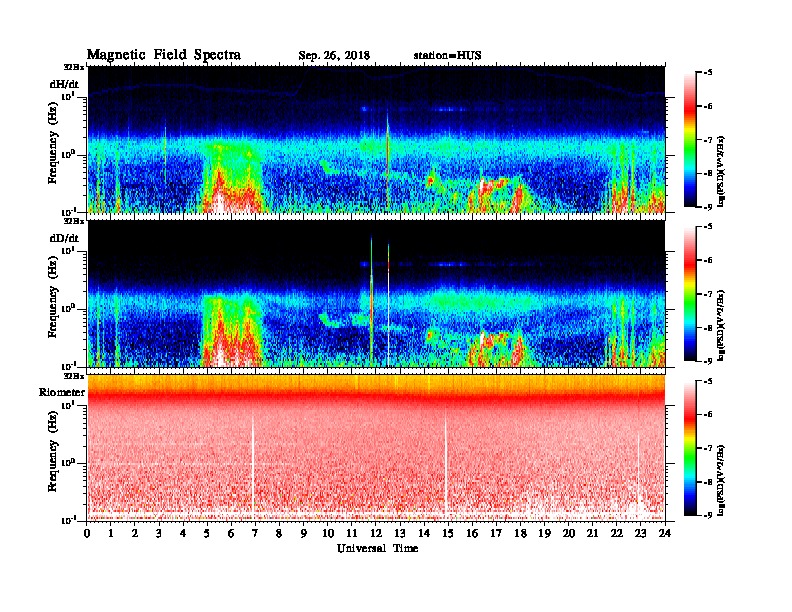Click the vertical spike near 12.5 UT in dH/dt panel
The width and height of the screenshot is (792, 612).
click(x=387, y=162)
